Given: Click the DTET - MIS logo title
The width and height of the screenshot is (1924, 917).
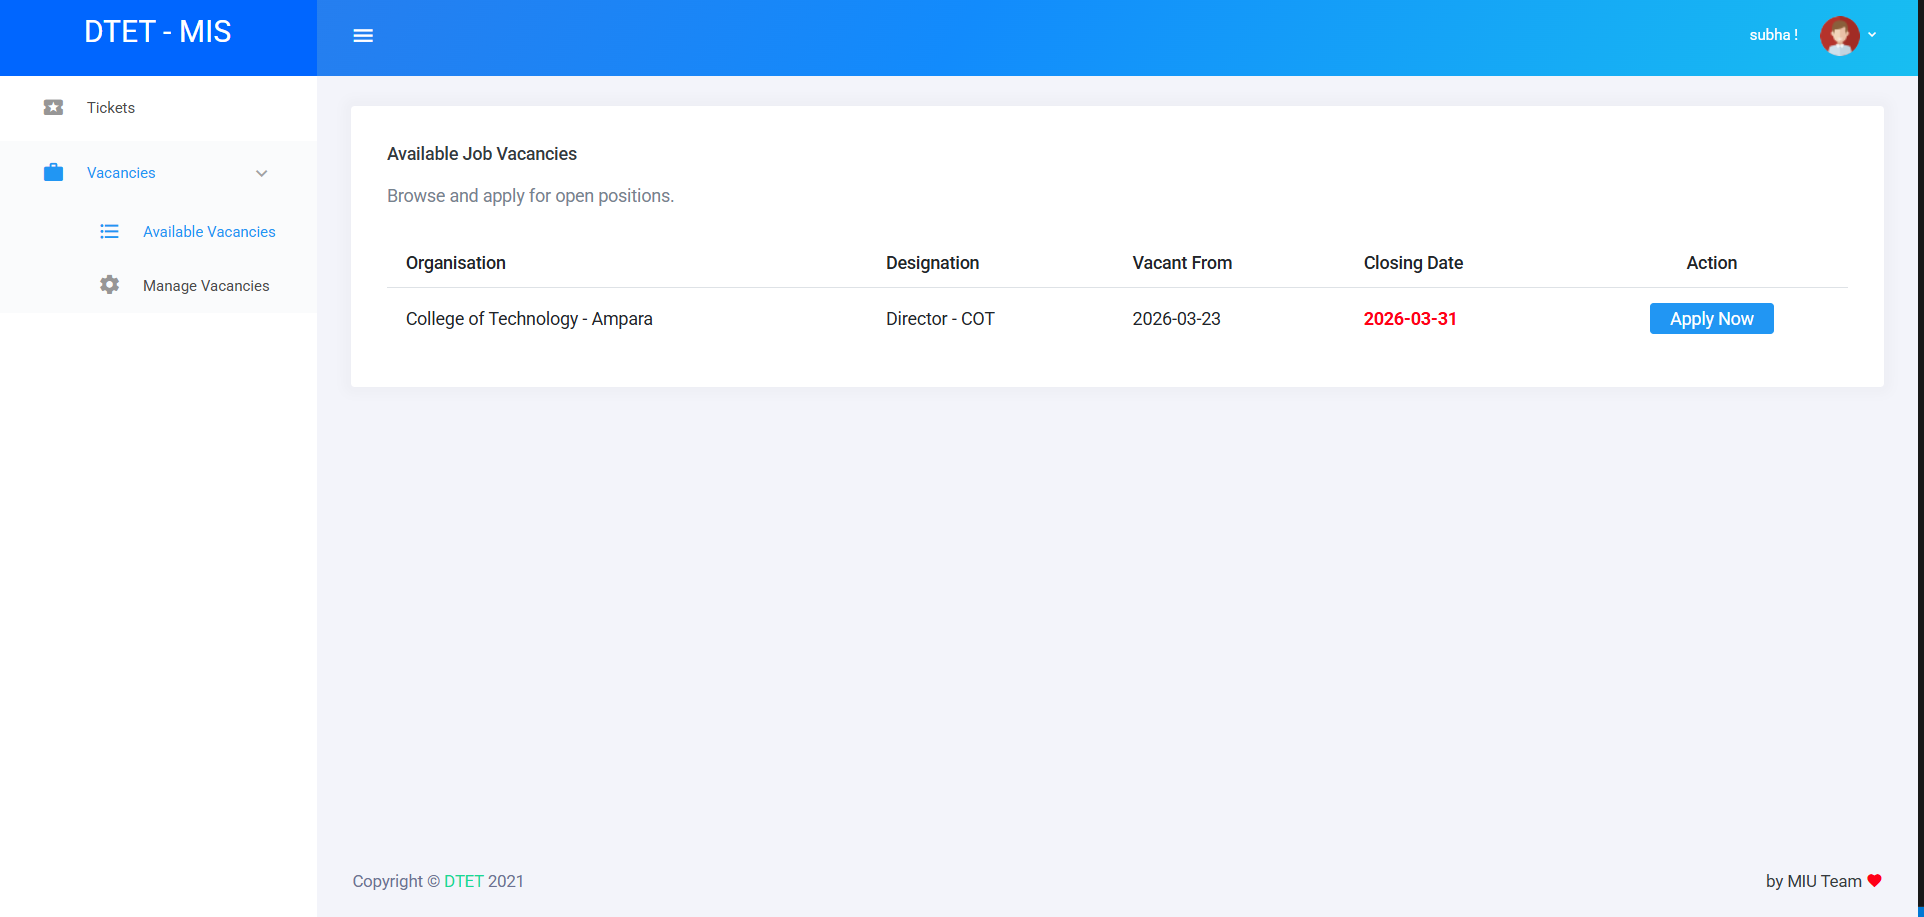Looking at the screenshot, I should (158, 32).
